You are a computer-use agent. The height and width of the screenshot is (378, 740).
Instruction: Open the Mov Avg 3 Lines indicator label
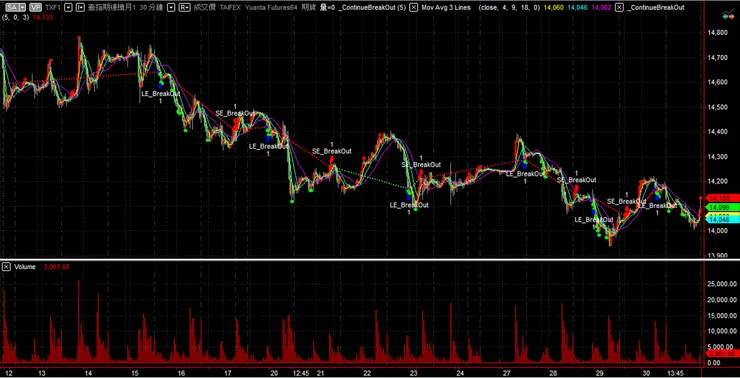point(446,8)
